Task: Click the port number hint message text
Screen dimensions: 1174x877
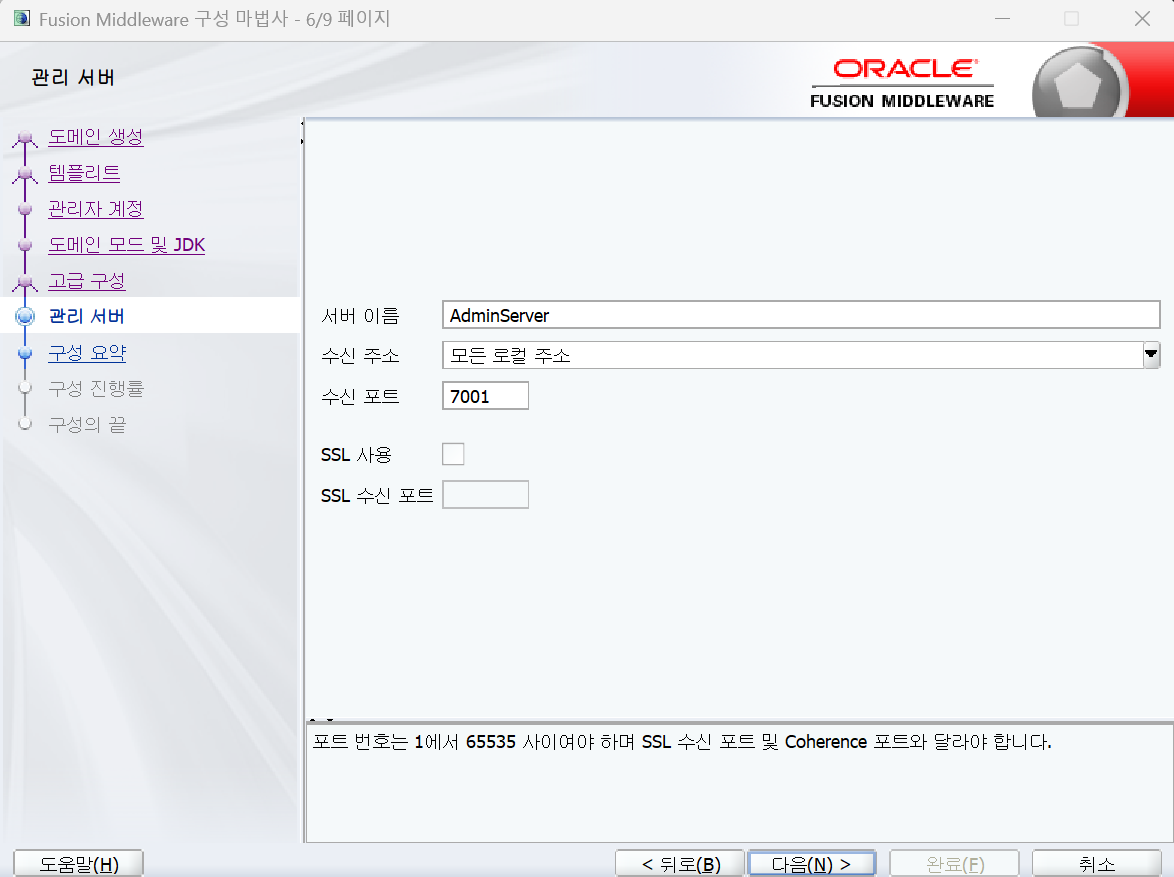Action: point(682,742)
